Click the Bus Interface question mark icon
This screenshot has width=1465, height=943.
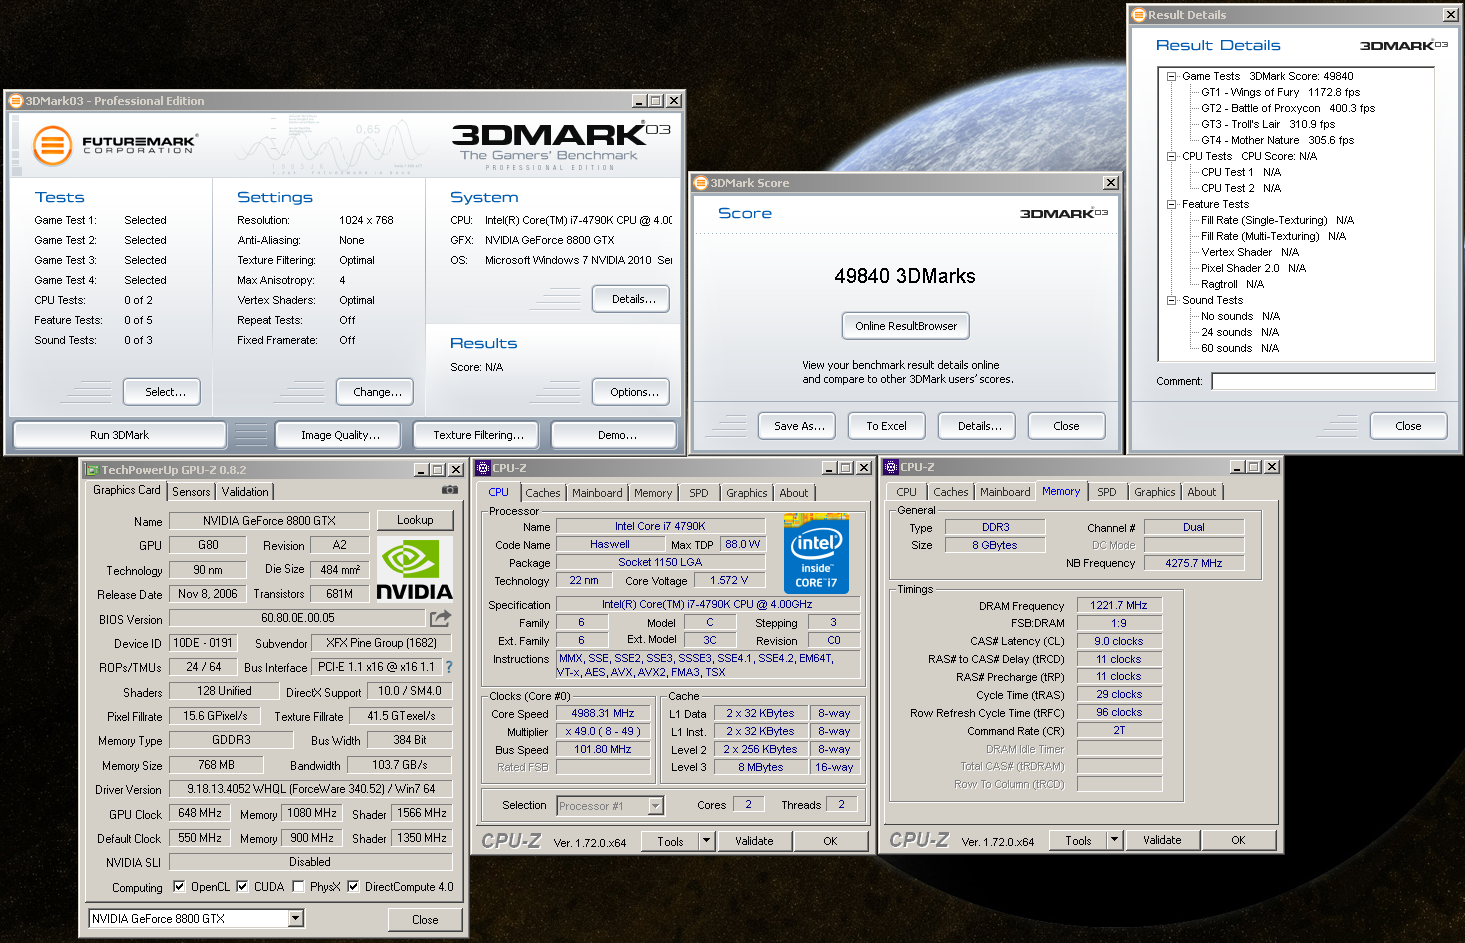[x=449, y=667]
